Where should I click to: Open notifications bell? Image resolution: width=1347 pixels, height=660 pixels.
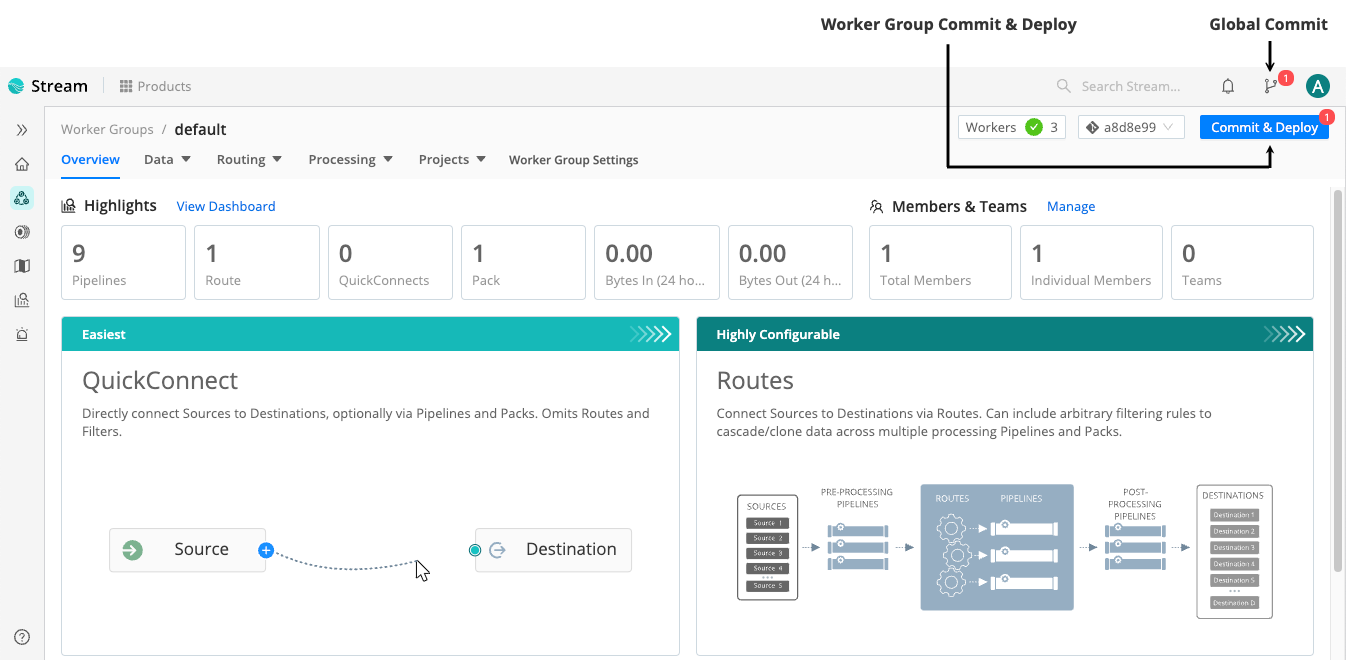pos(1228,86)
